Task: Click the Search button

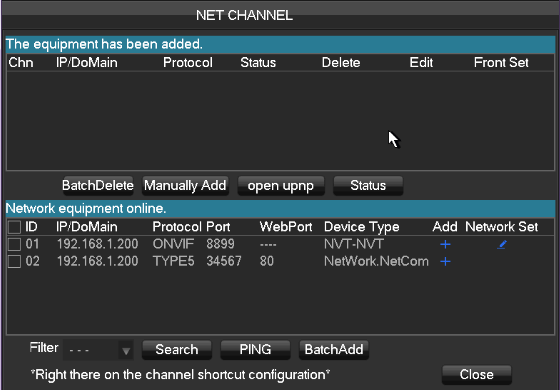Action: 176,350
